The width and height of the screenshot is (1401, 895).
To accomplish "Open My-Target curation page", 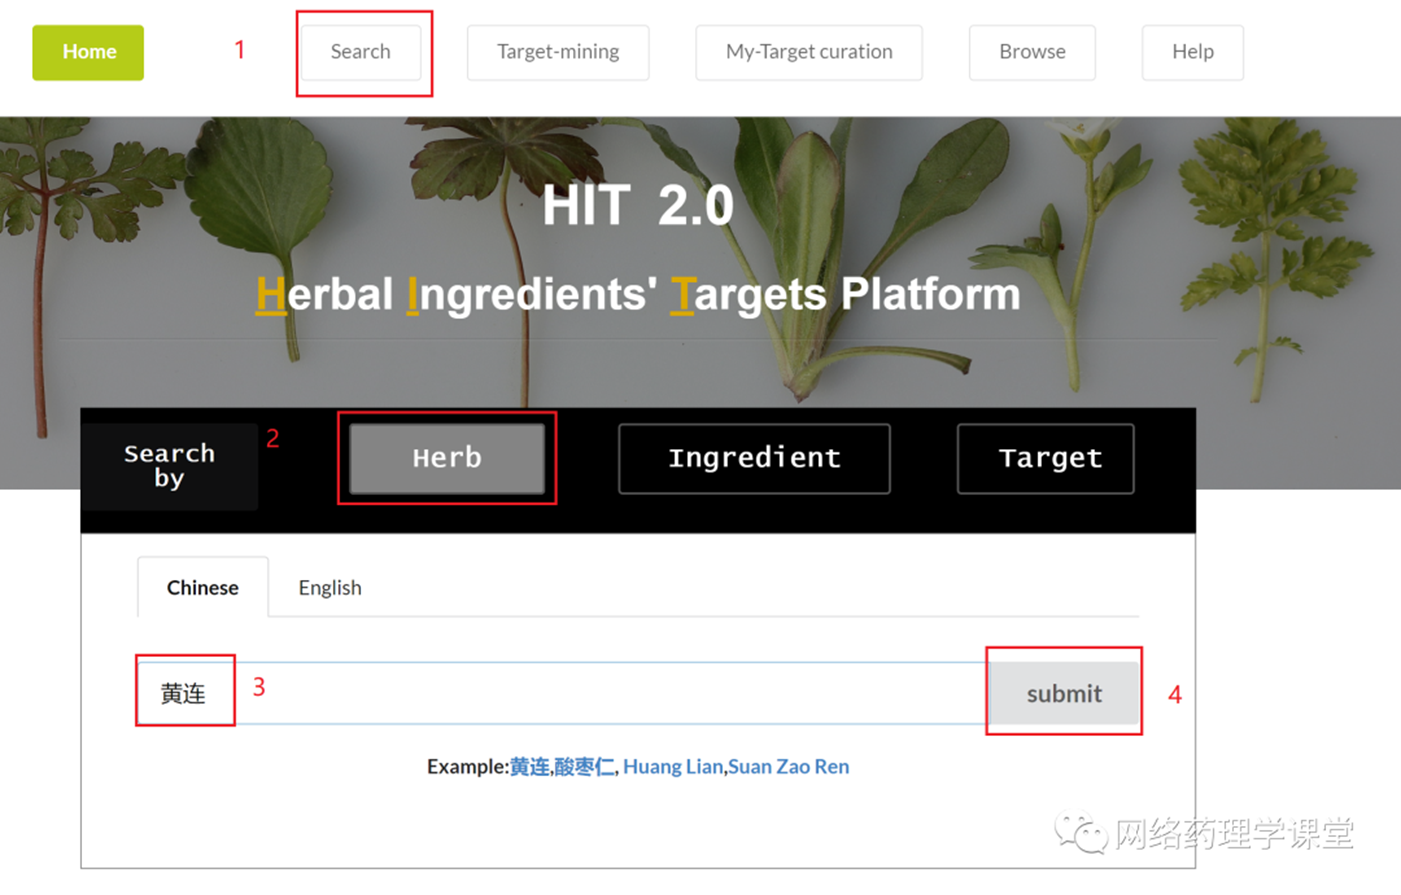I will tap(809, 52).
